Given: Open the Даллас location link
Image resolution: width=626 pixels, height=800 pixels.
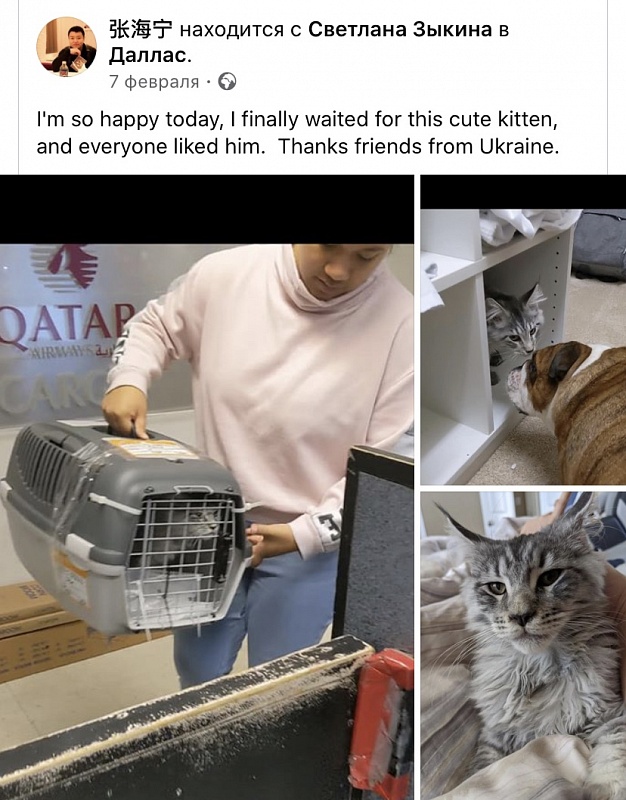Looking at the screenshot, I should (150, 56).
